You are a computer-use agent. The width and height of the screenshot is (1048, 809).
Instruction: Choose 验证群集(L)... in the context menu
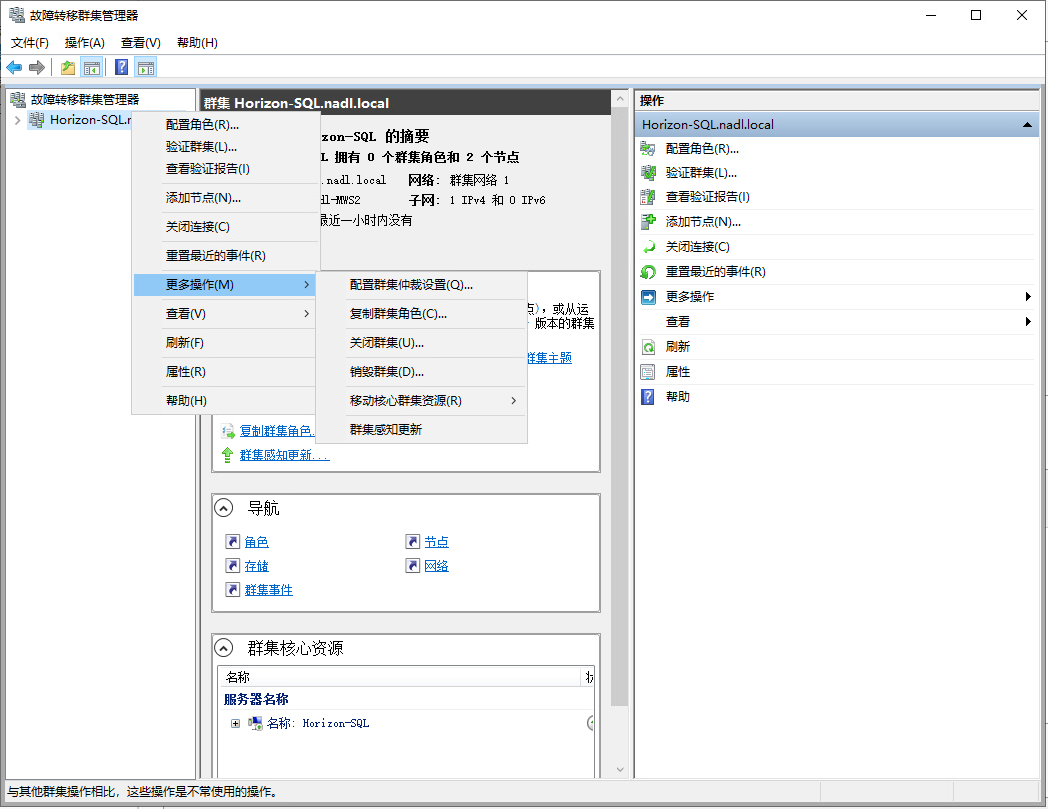[225, 146]
